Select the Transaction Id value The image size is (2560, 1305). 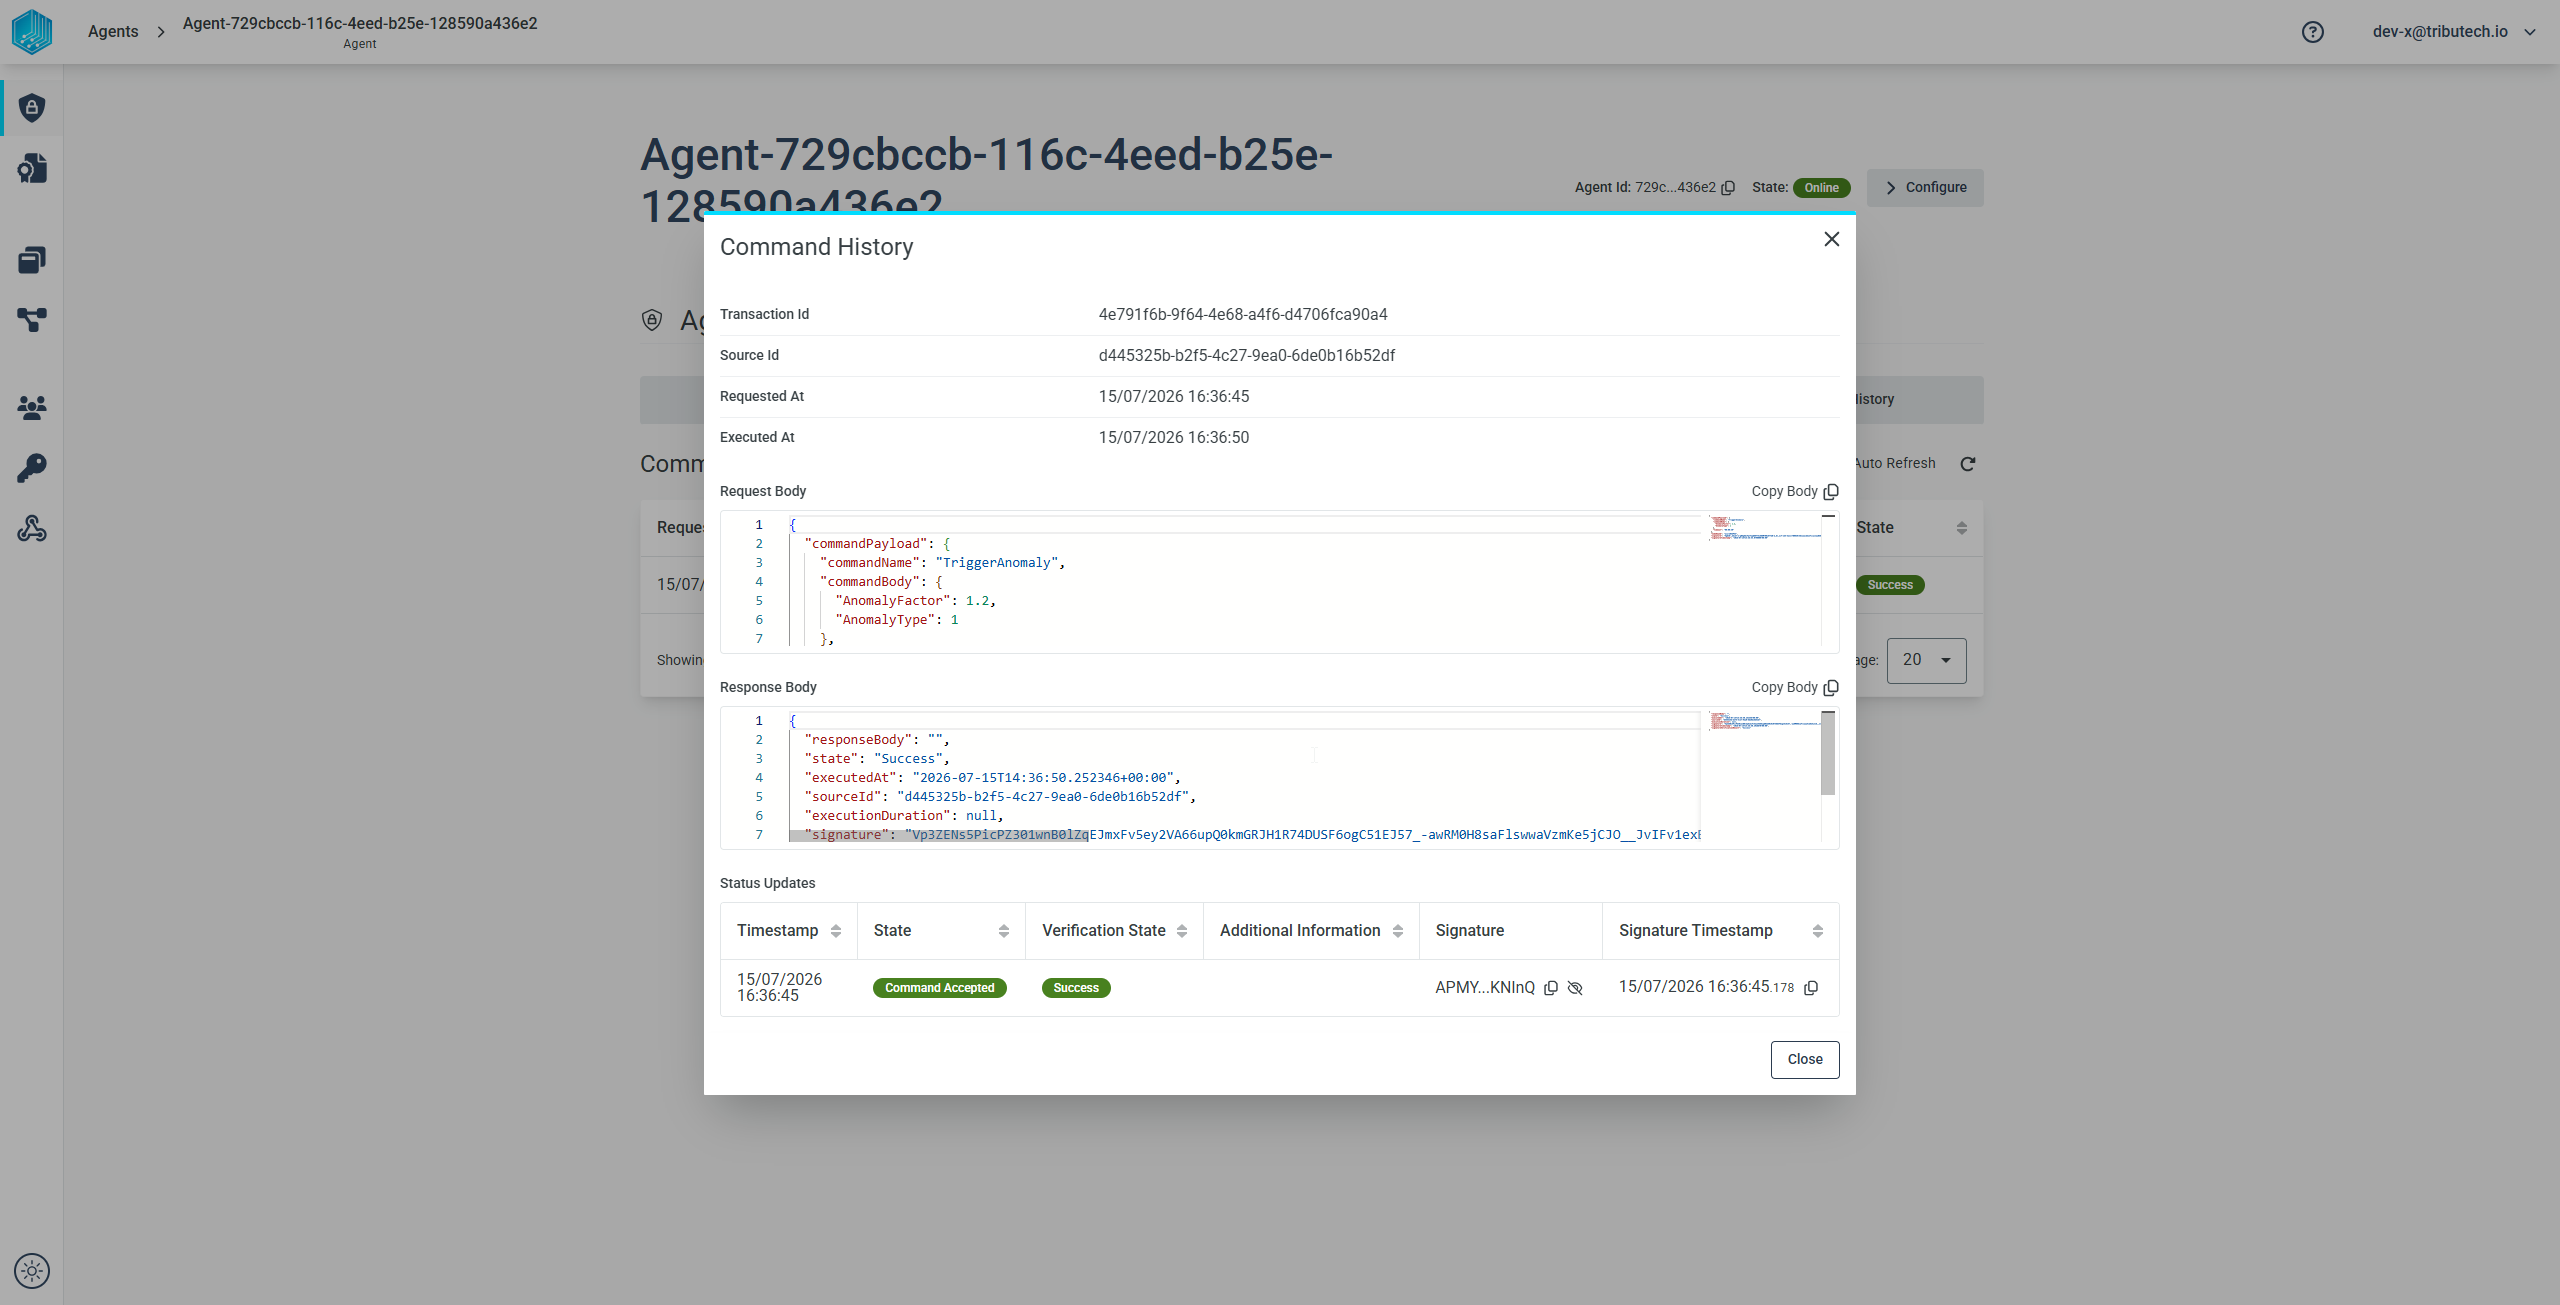1242,314
